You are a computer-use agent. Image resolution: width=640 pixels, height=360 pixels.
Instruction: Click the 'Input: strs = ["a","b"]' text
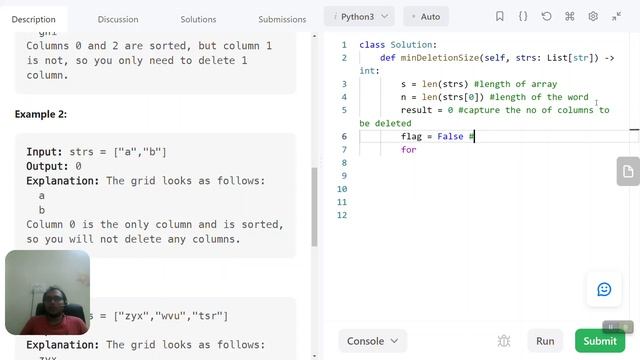(96, 152)
